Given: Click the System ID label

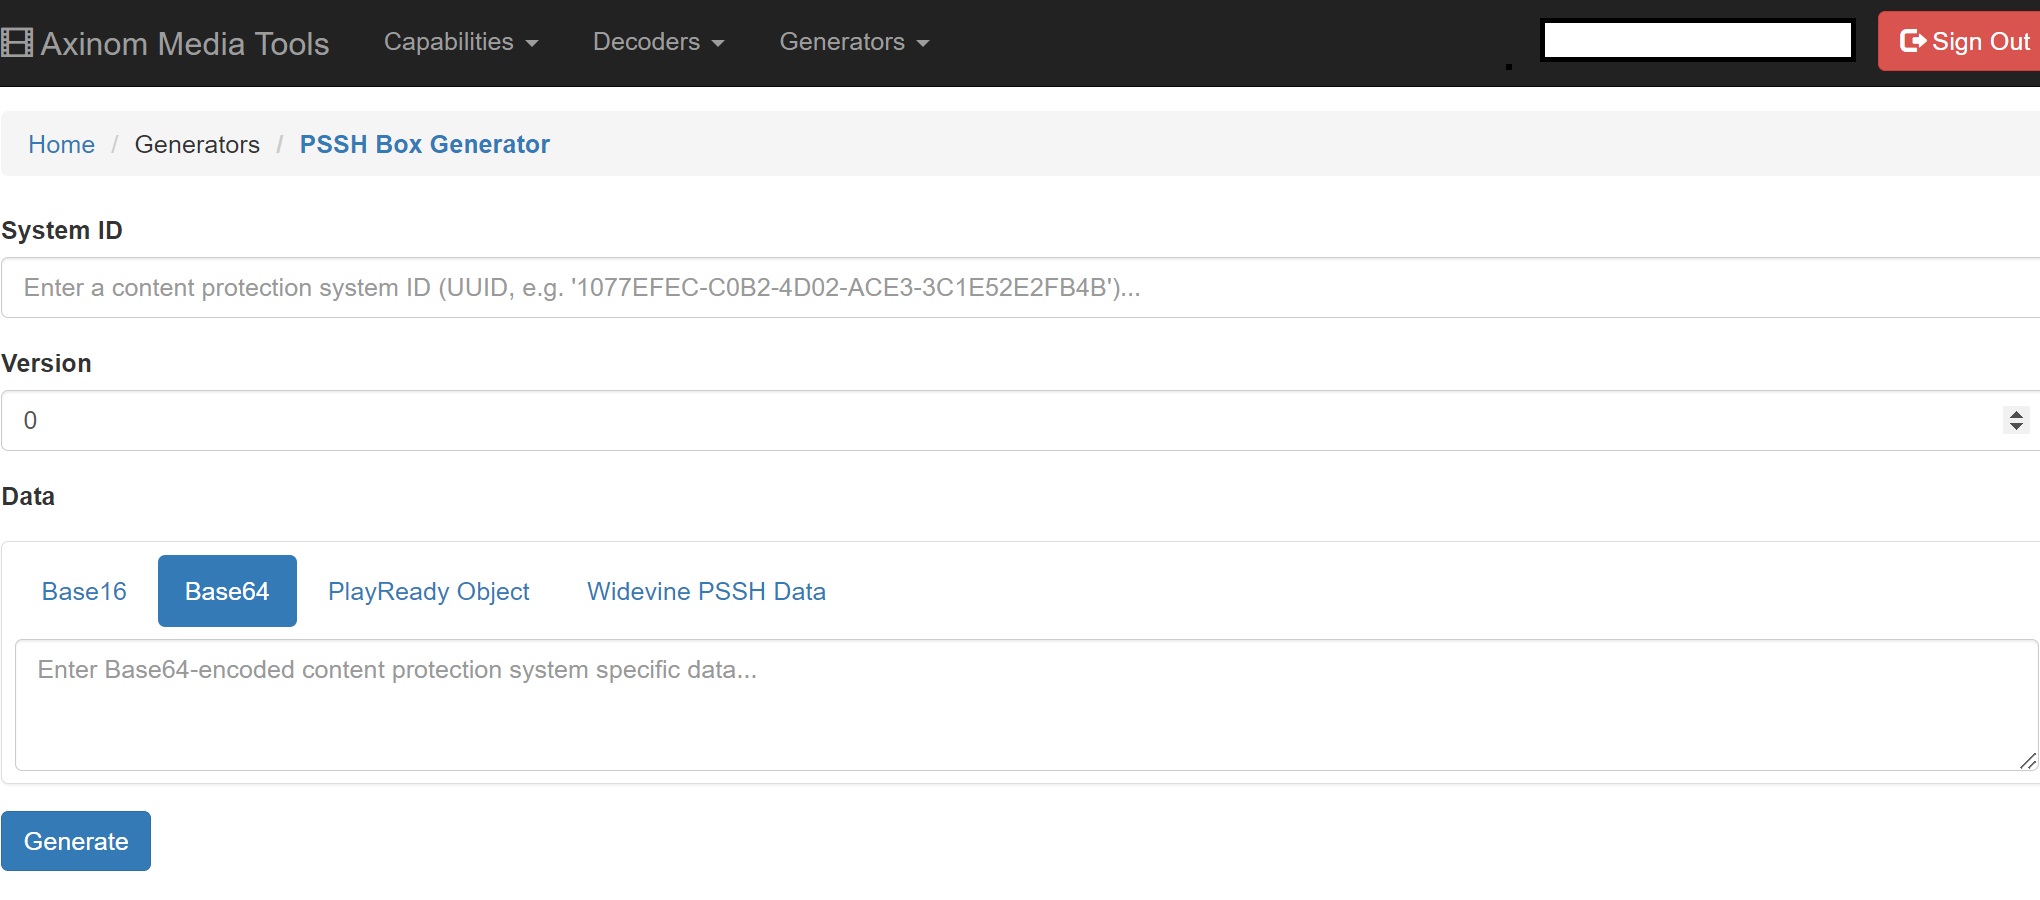Looking at the screenshot, I should pyautogui.click(x=62, y=231).
